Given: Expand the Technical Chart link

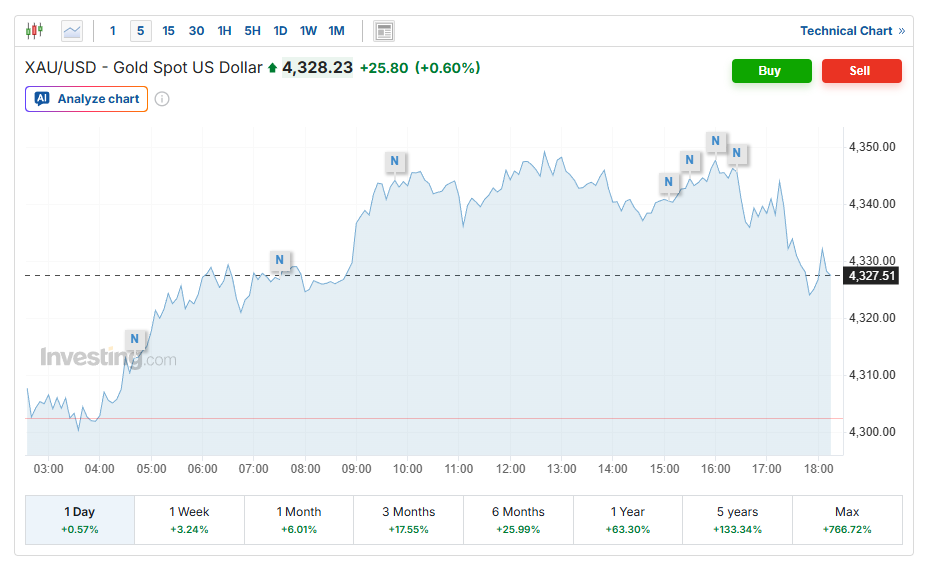Looking at the screenshot, I should [x=852, y=31].
